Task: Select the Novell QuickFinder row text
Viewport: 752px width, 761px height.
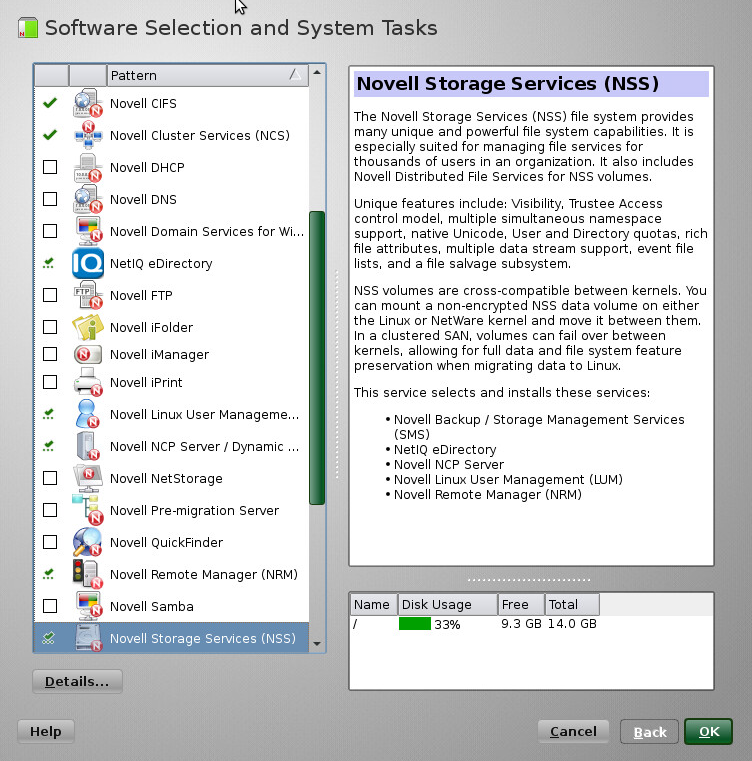Action: coord(167,542)
